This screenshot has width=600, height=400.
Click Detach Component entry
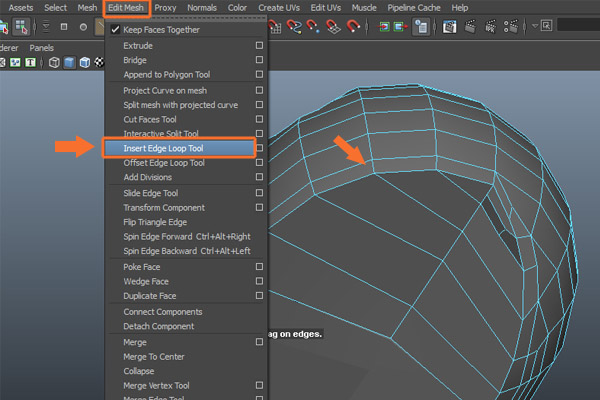click(x=158, y=327)
